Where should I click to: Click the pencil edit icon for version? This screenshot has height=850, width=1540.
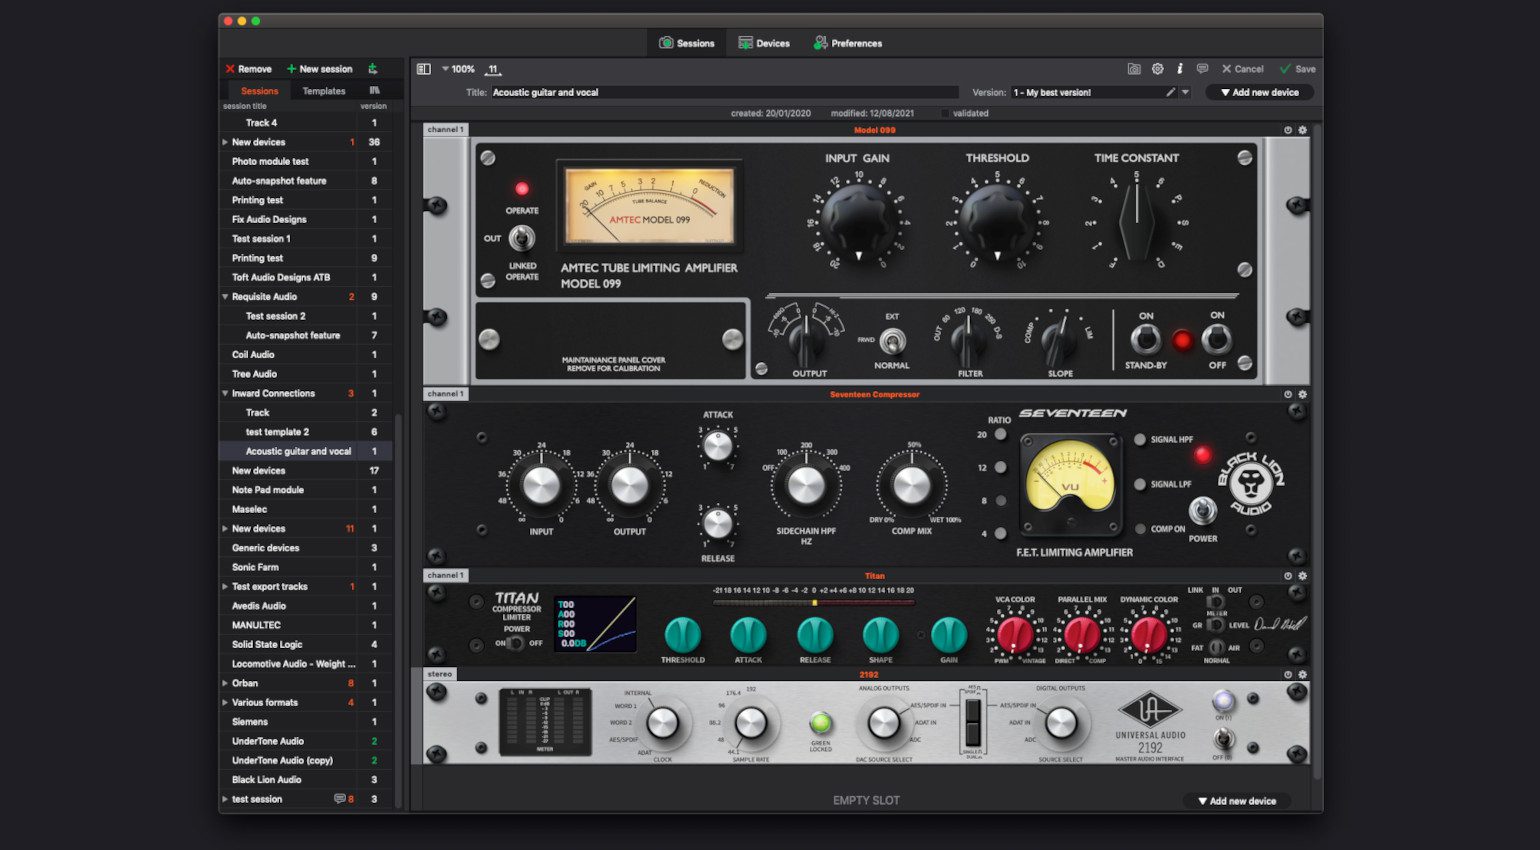[x=1170, y=92]
